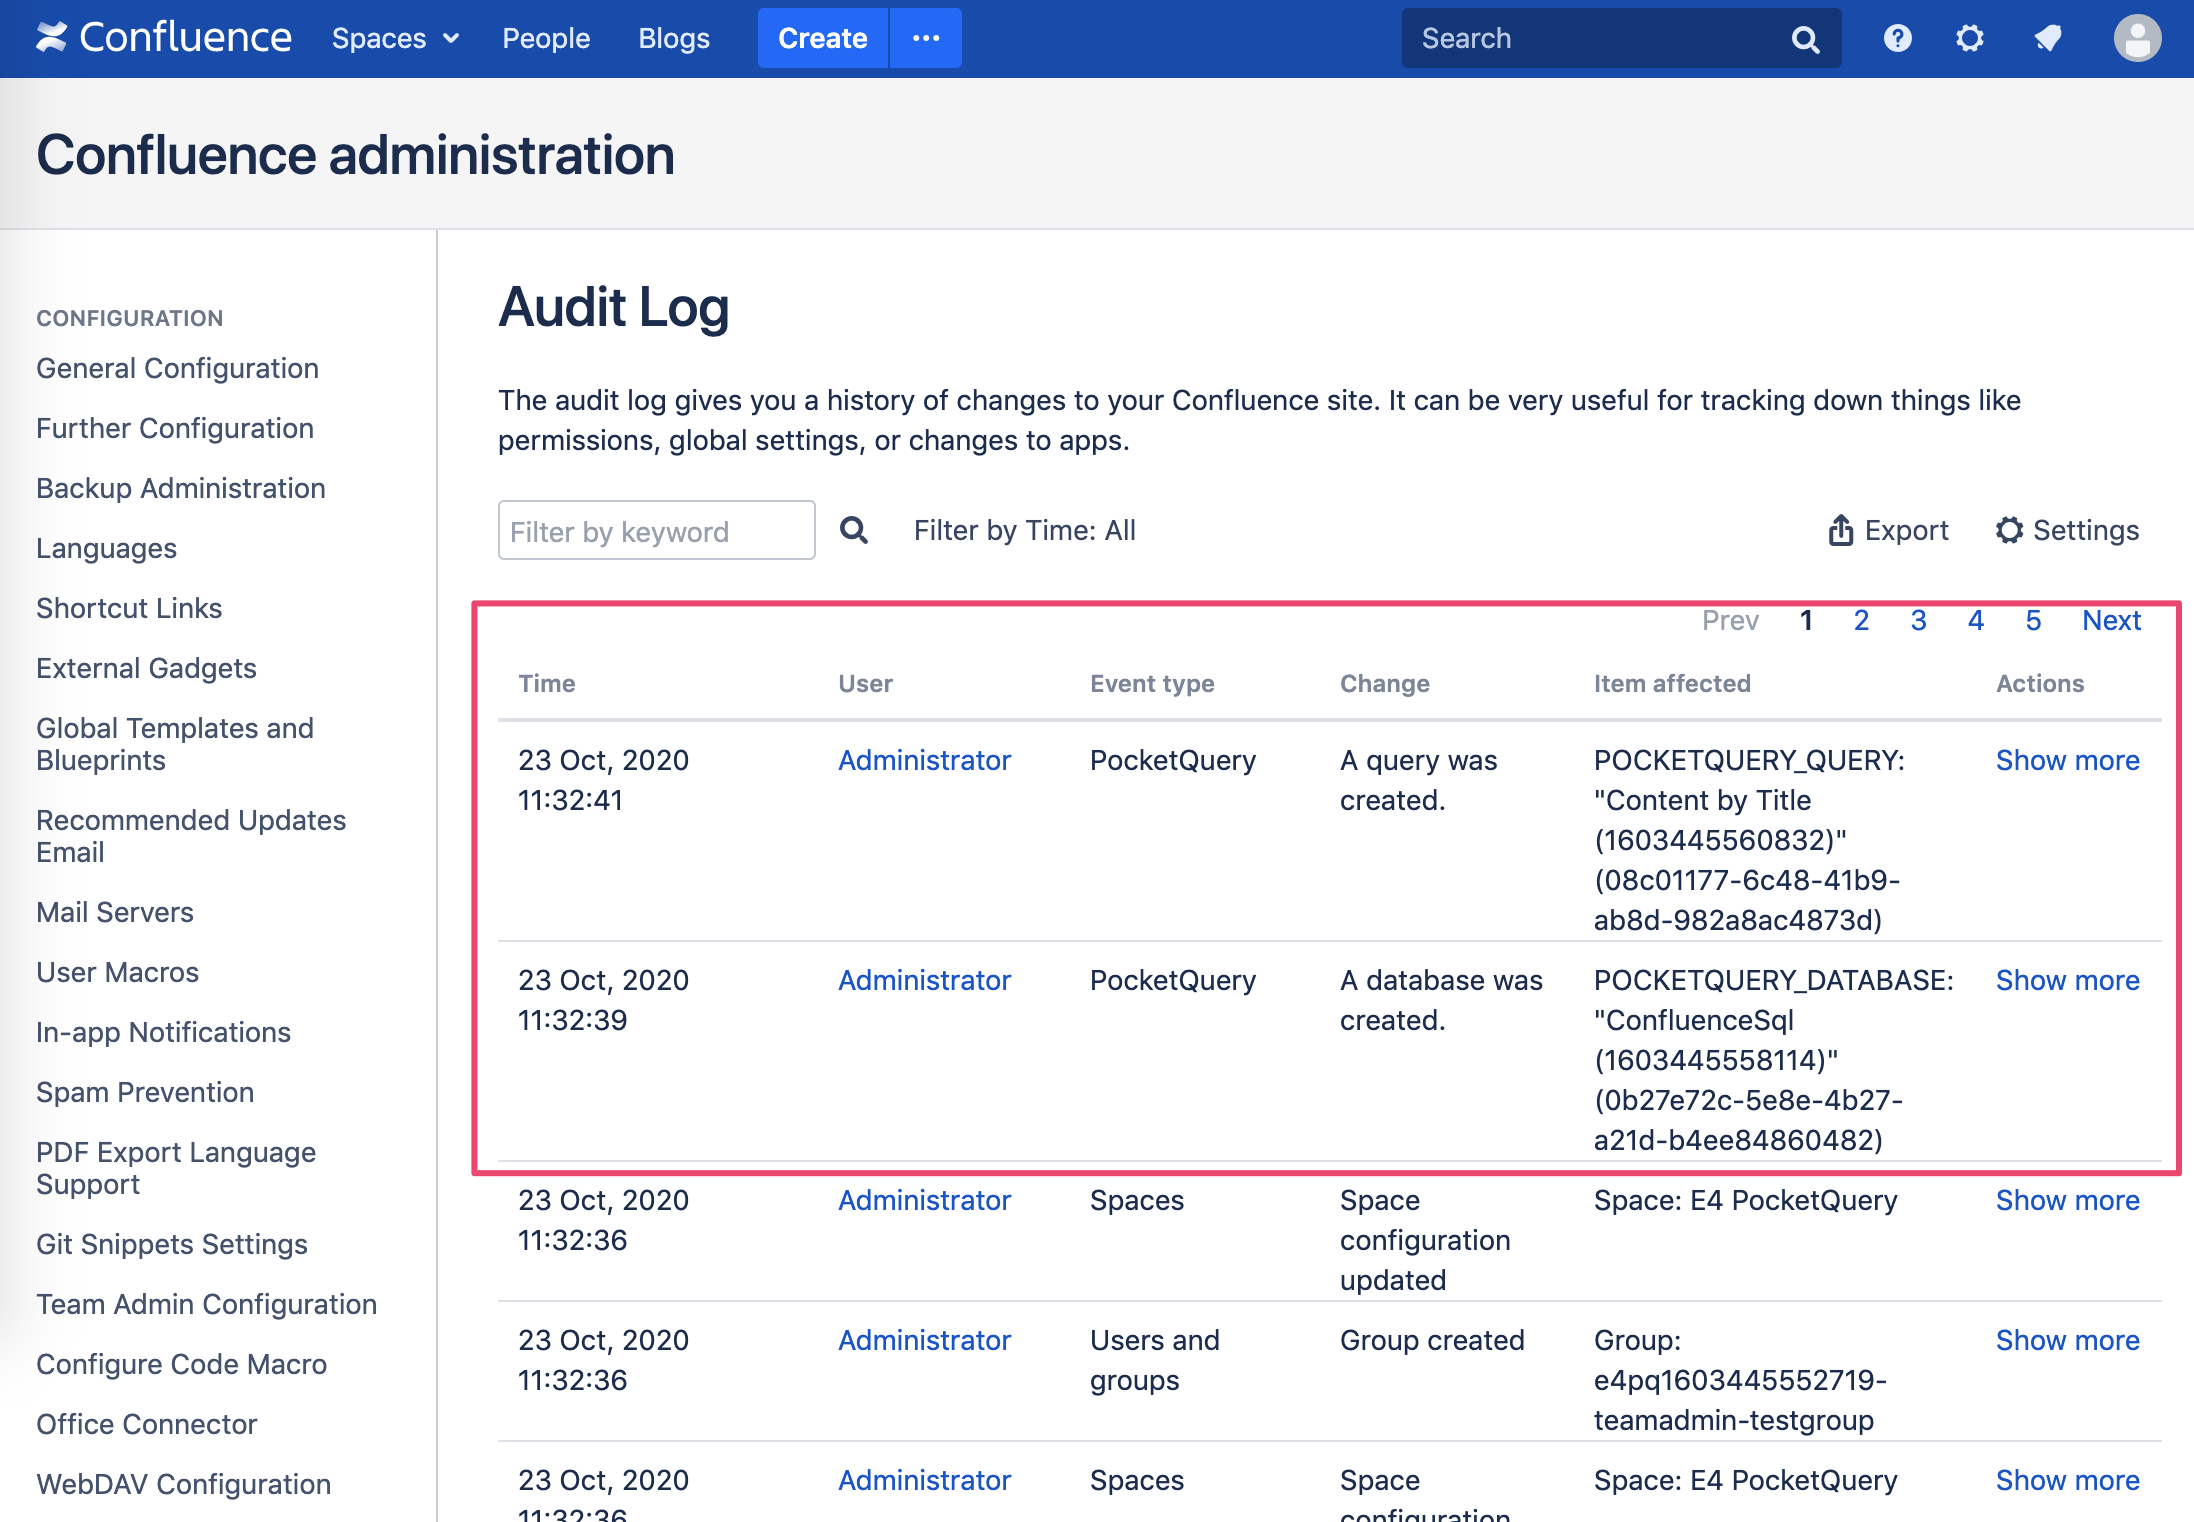The width and height of the screenshot is (2194, 1522).
Task: Open General Configuration in sidebar
Action: [177, 368]
